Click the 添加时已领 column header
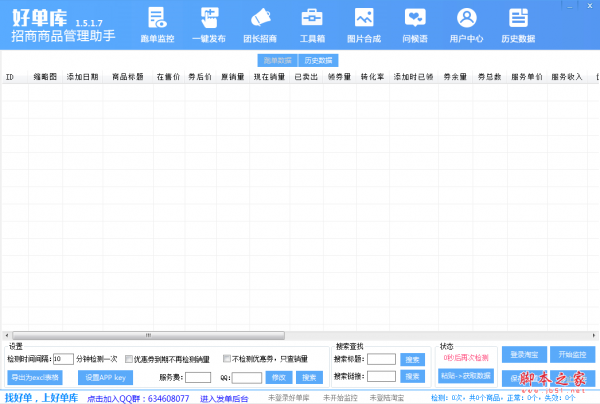 [414, 77]
